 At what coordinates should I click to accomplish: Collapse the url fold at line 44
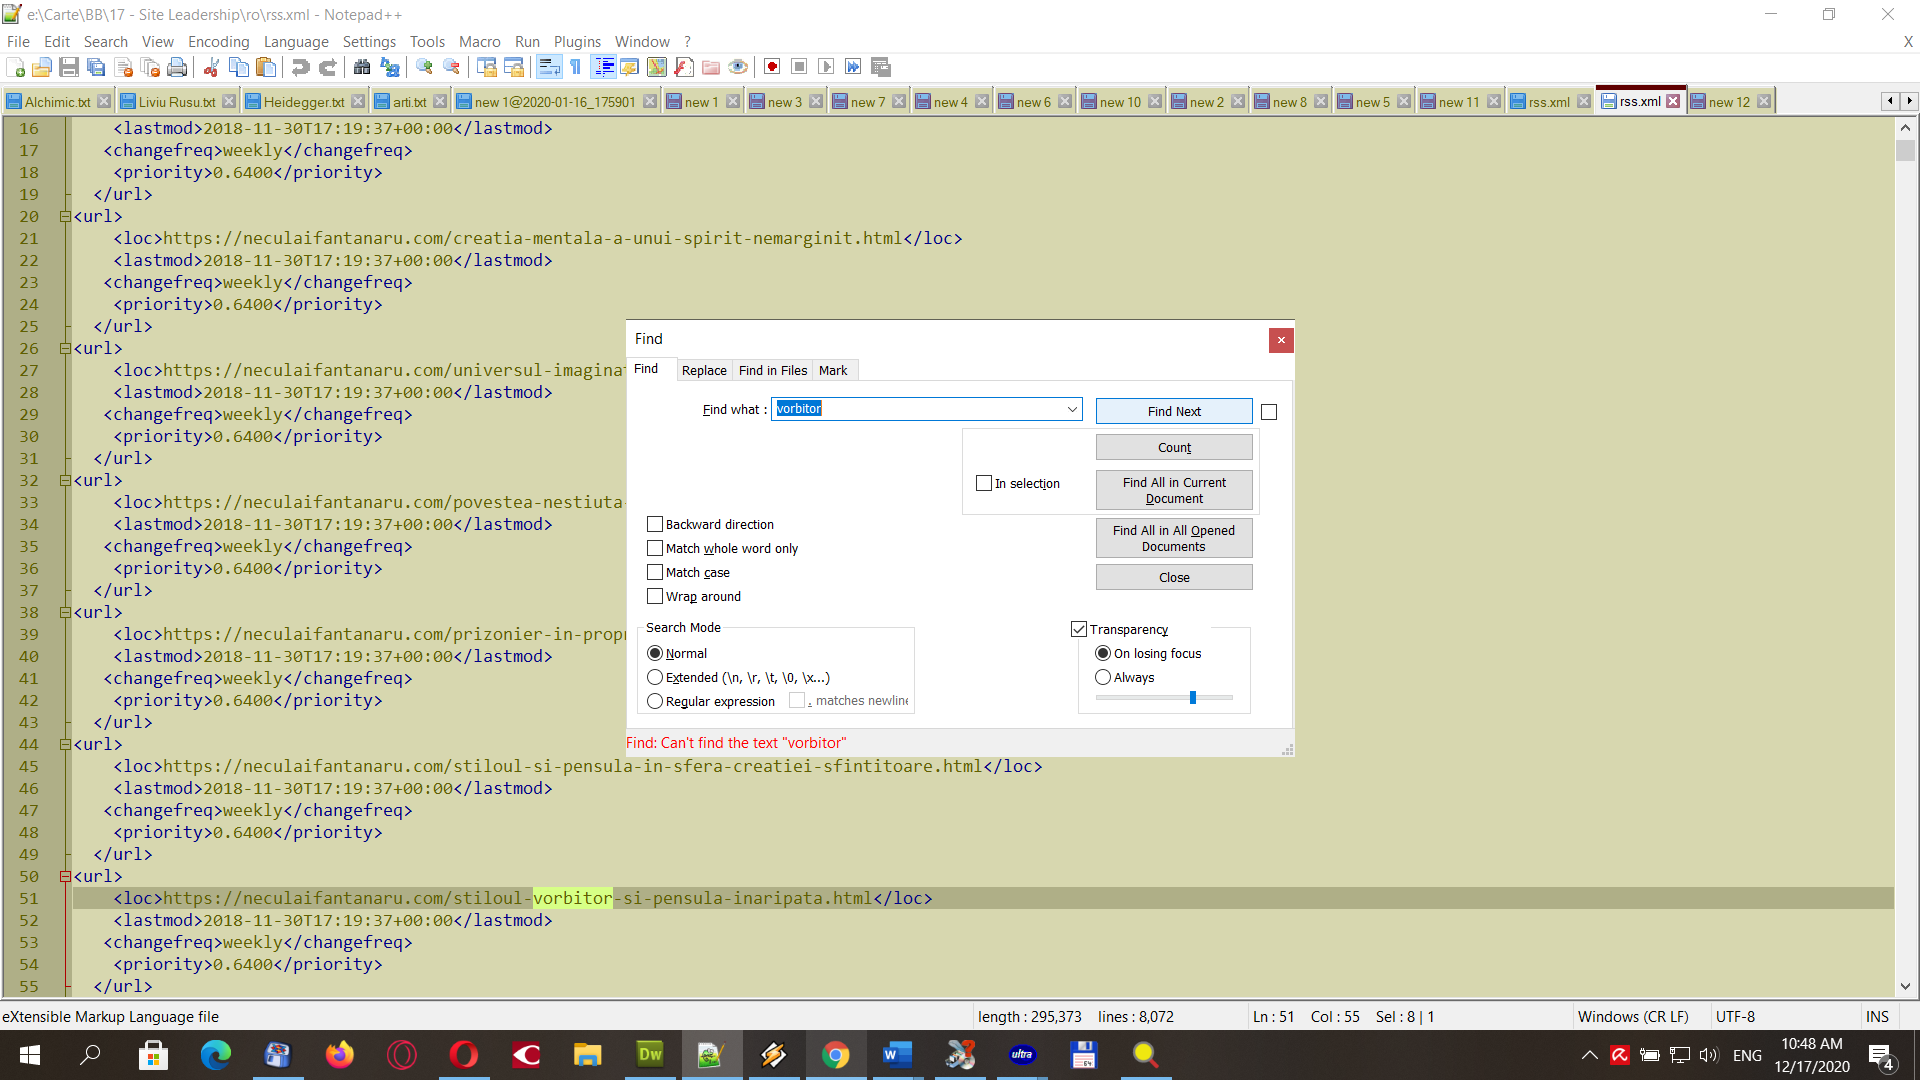pyautogui.click(x=65, y=744)
